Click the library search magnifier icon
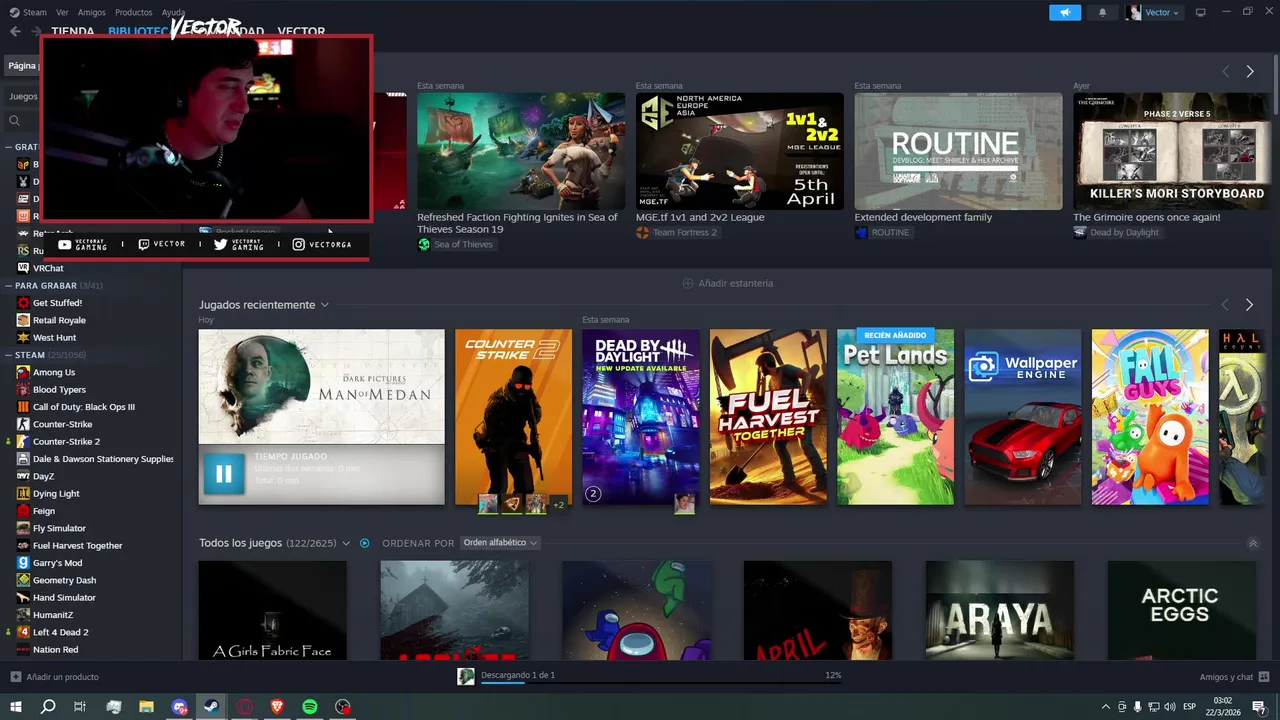The image size is (1280, 720). [15, 121]
